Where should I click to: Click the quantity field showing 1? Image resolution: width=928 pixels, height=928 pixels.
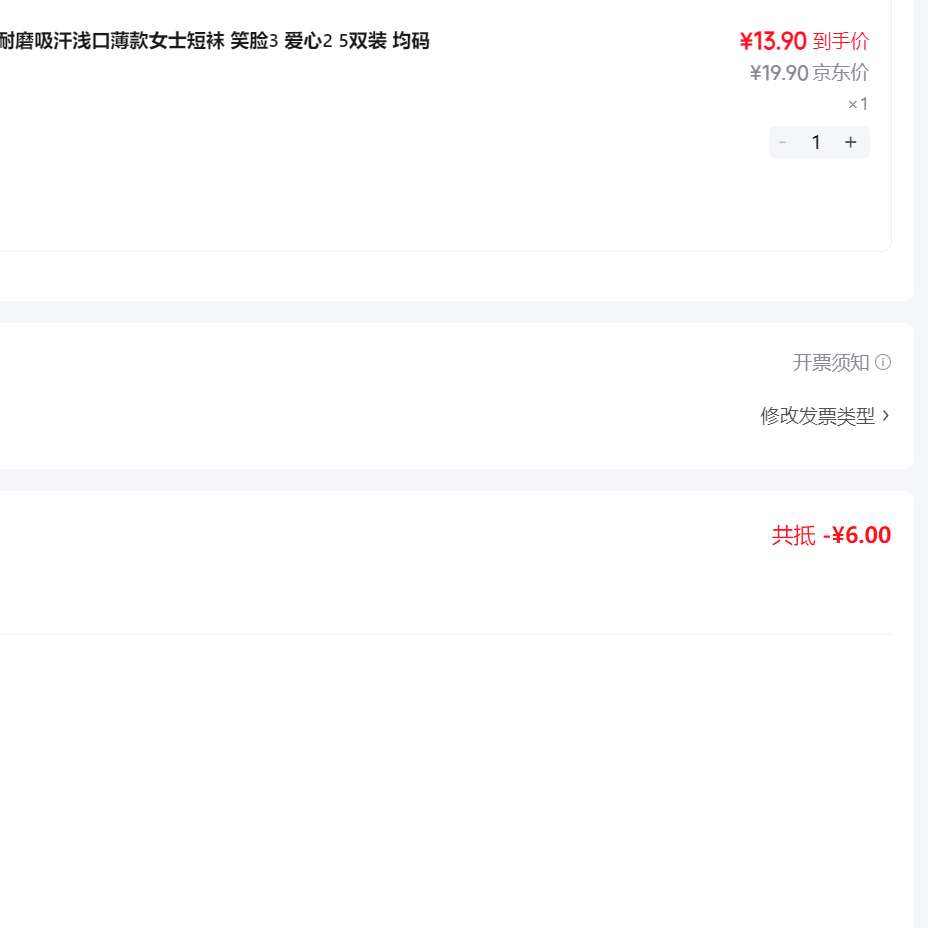click(x=816, y=142)
